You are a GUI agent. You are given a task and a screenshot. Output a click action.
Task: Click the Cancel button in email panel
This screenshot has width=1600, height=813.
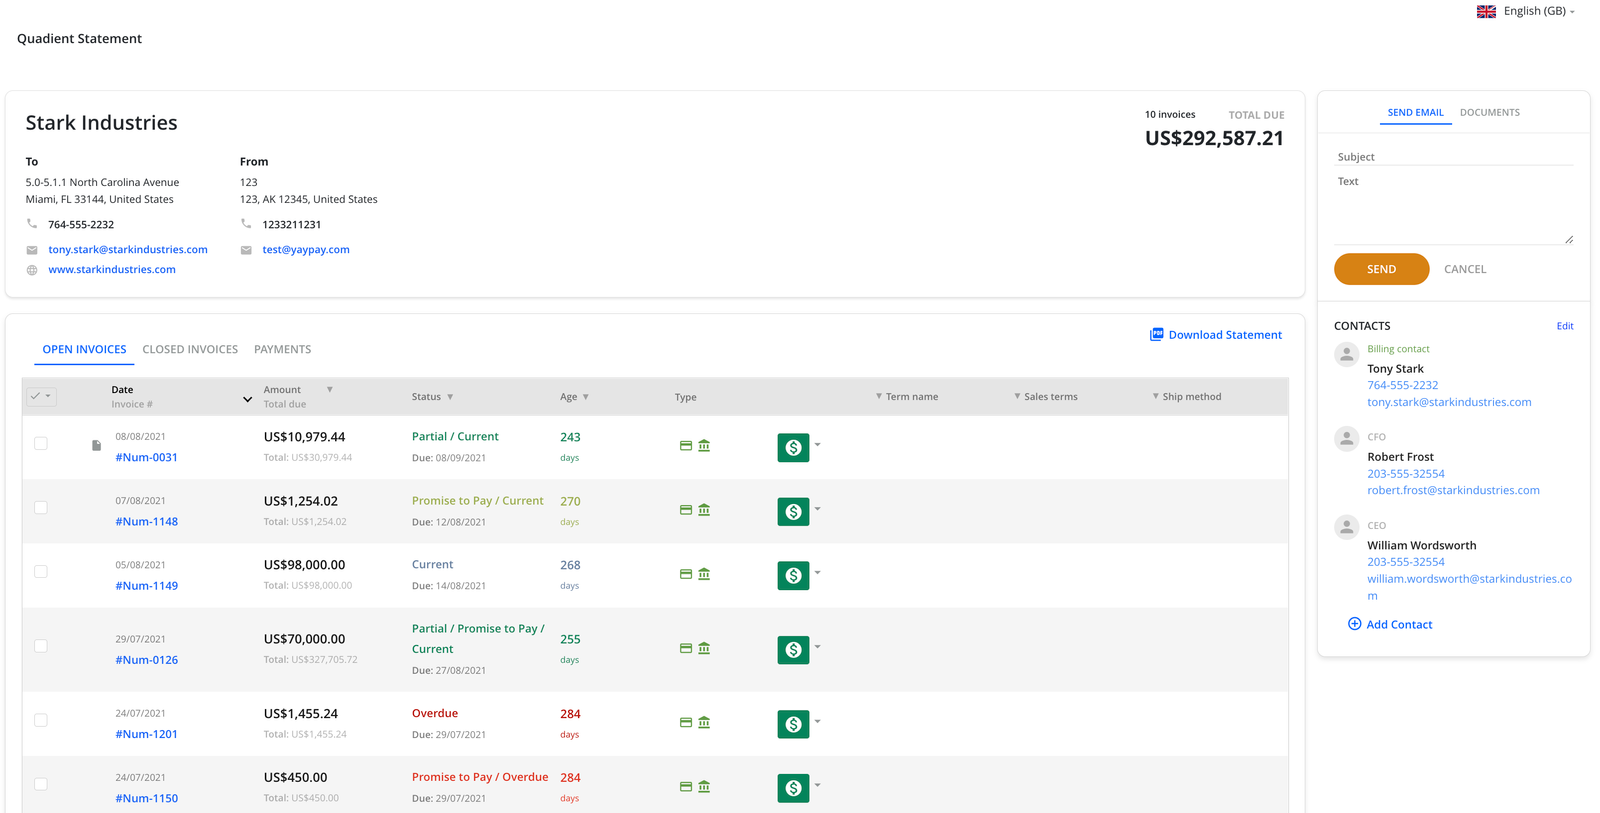(1465, 269)
